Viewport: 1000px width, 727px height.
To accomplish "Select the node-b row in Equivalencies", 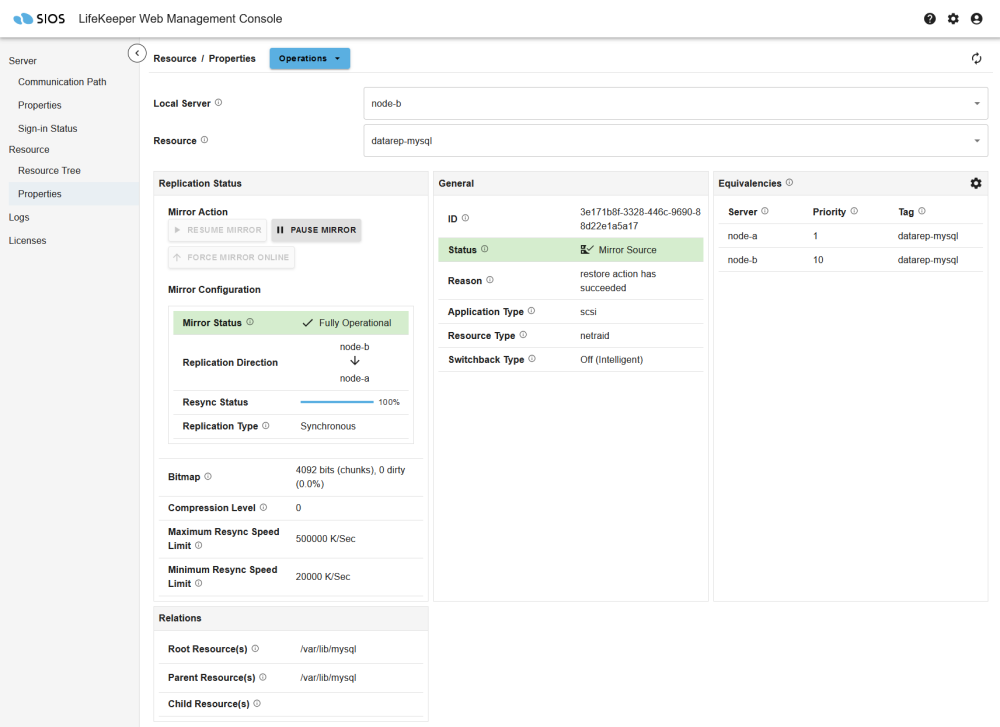I will click(x=850, y=260).
